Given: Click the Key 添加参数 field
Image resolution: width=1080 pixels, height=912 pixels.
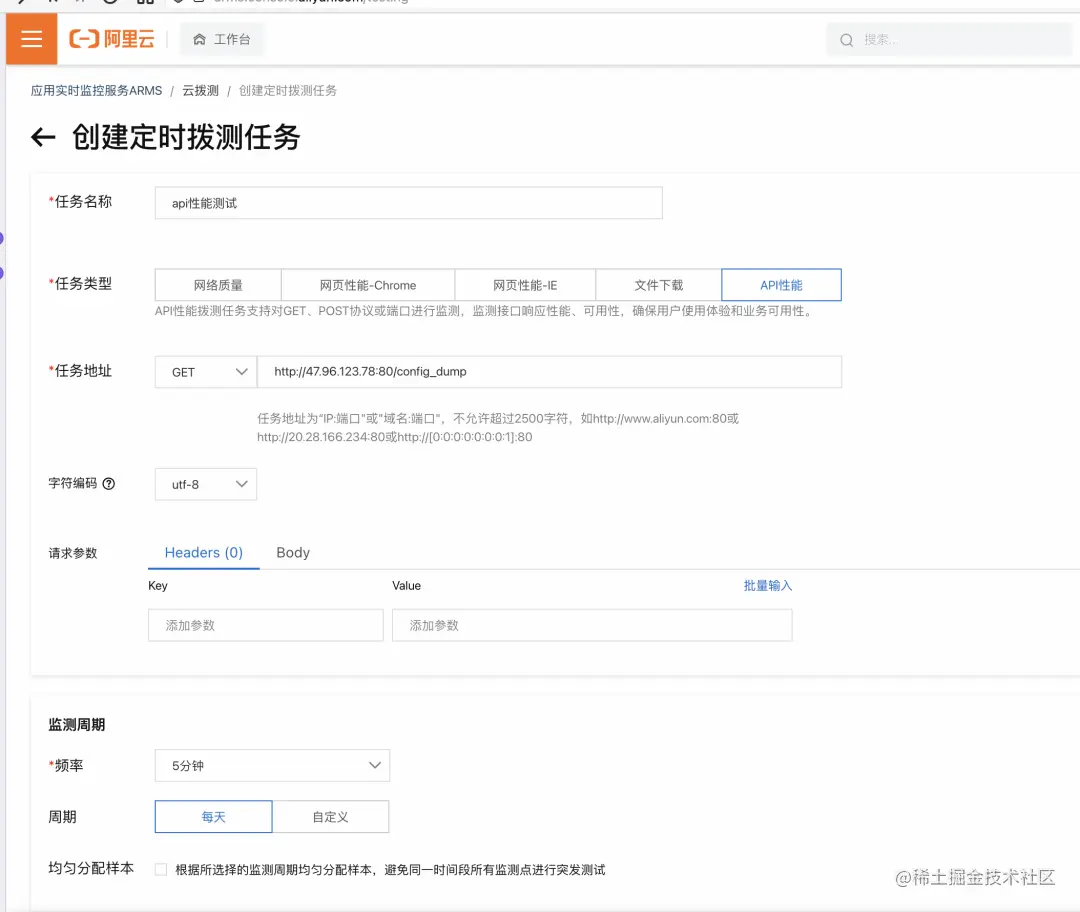Looking at the screenshot, I should pos(266,625).
